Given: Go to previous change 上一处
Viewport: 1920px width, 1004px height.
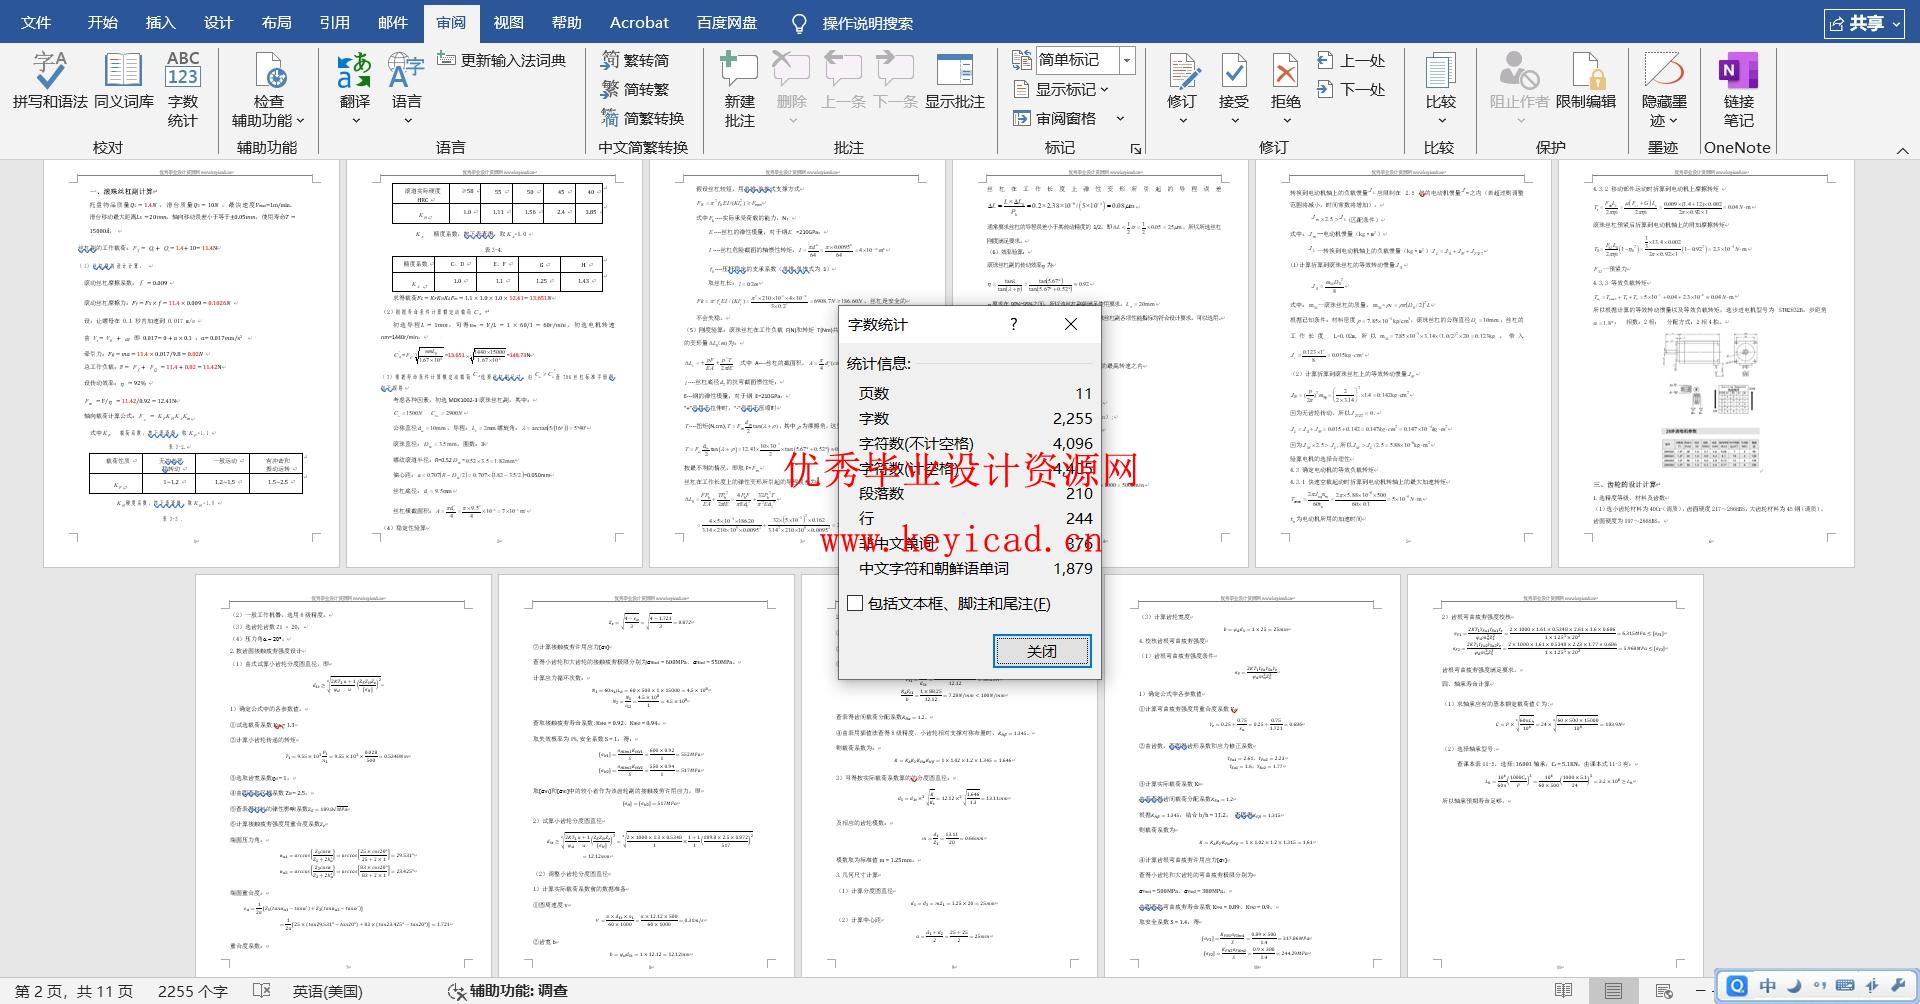Looking at the screenshot, I should tap(1351, 60).
